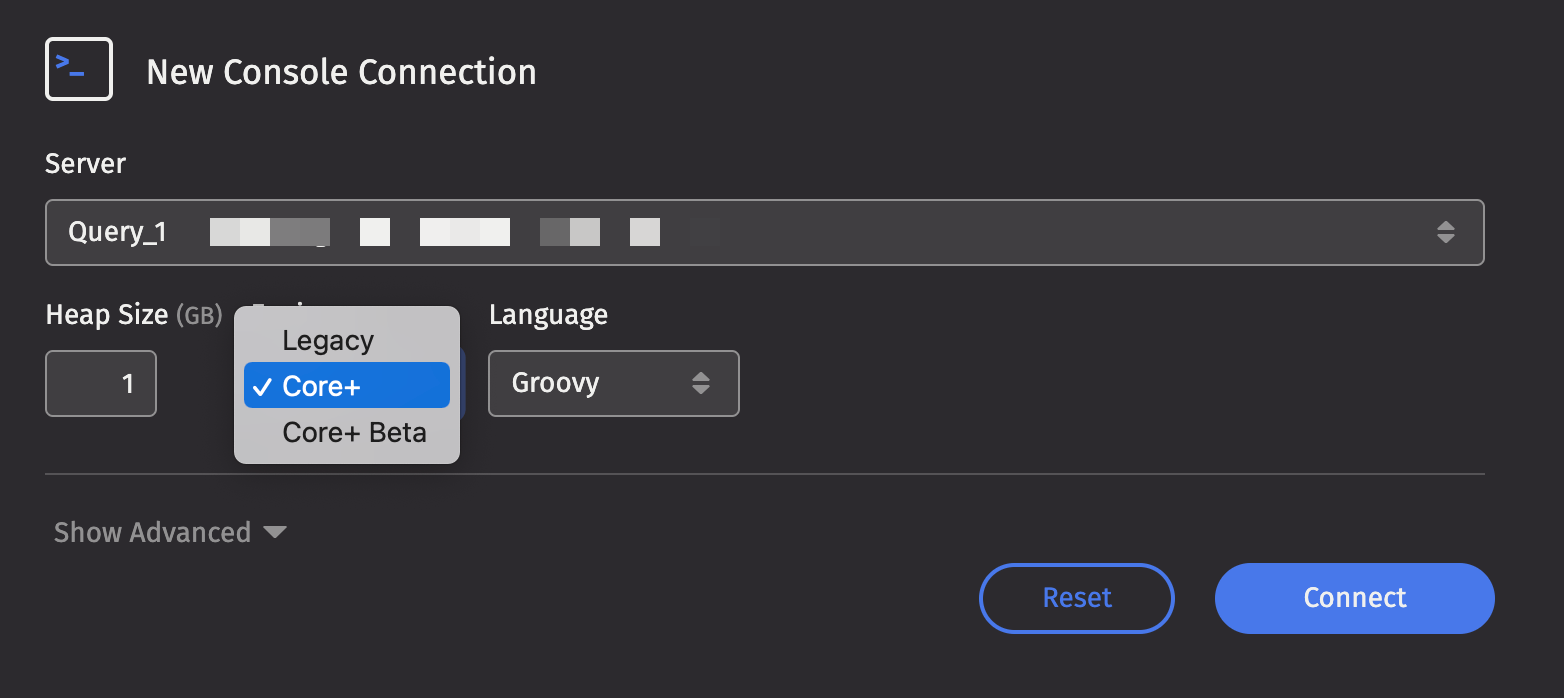
Task: Click the checkmark beside Core+
Action: point(263,386)
